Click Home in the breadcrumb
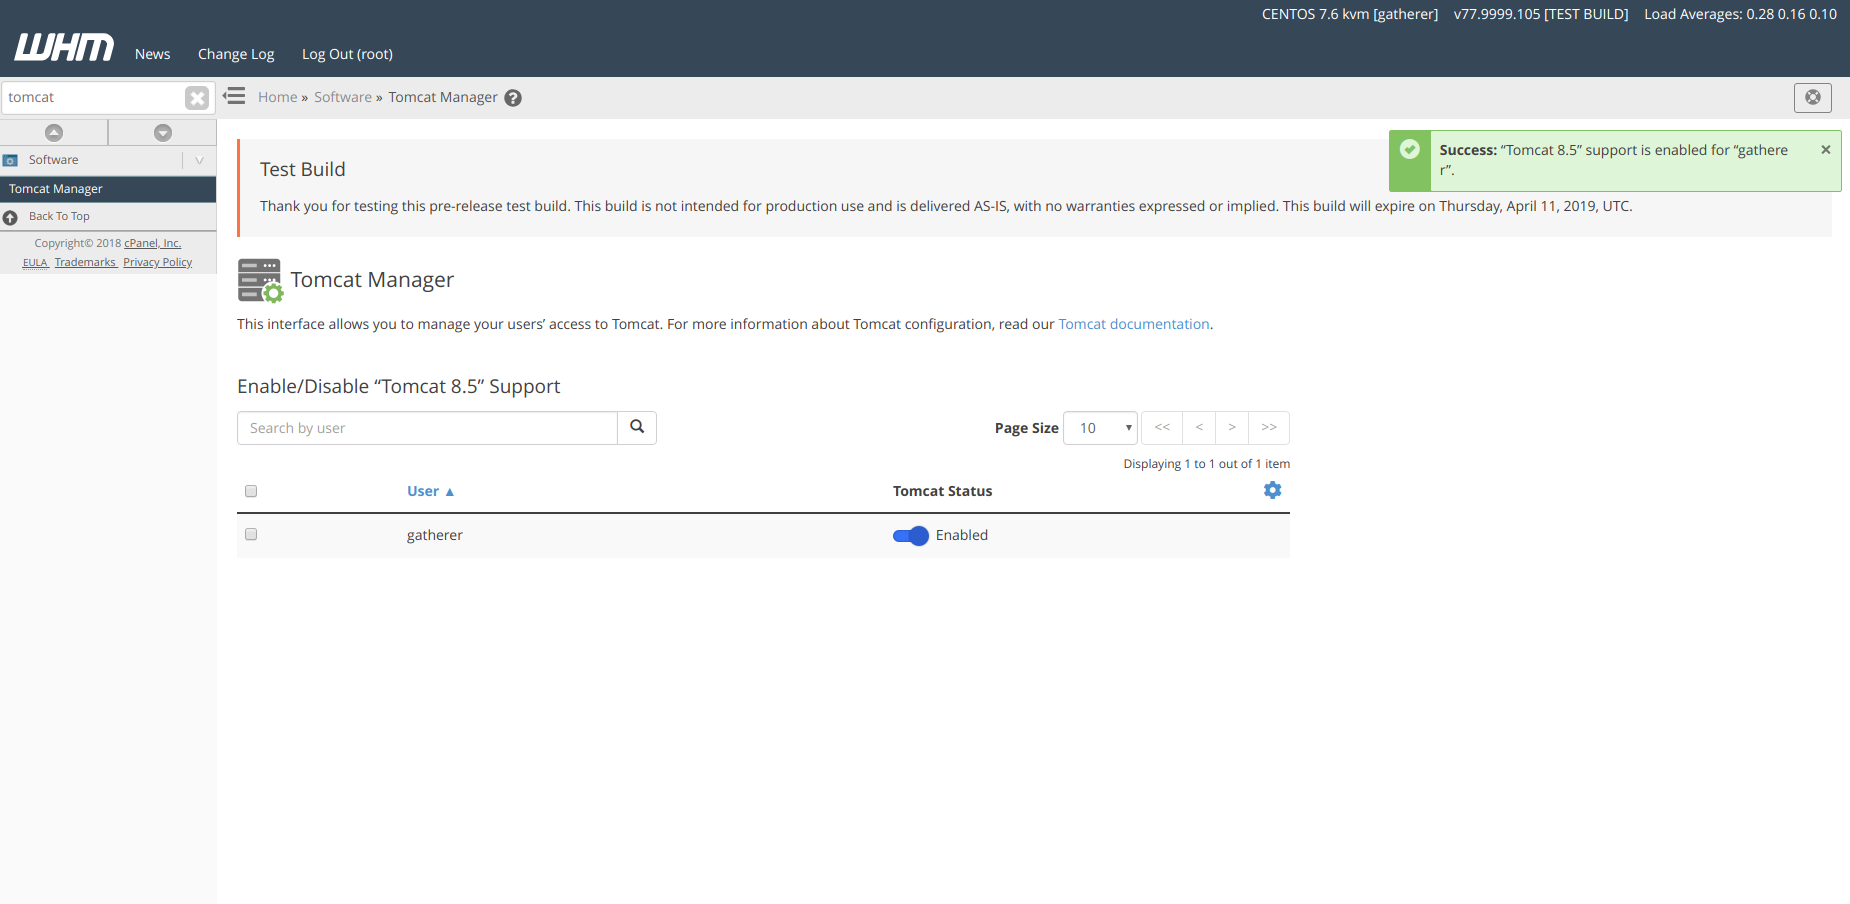The height and width of the screenshot is (904, 1850). (278, 97)
